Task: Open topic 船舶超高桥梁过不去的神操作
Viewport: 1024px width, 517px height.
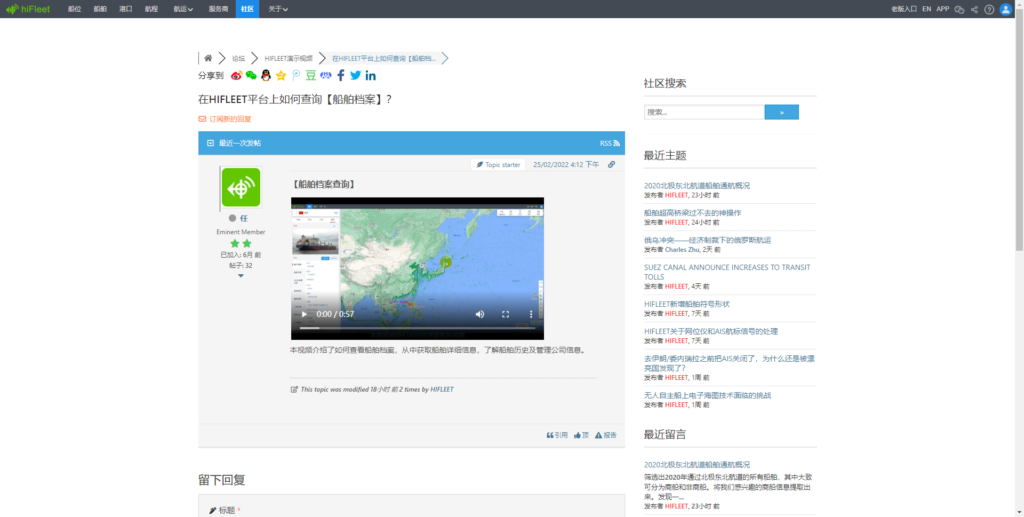Action: pos(692,213)
